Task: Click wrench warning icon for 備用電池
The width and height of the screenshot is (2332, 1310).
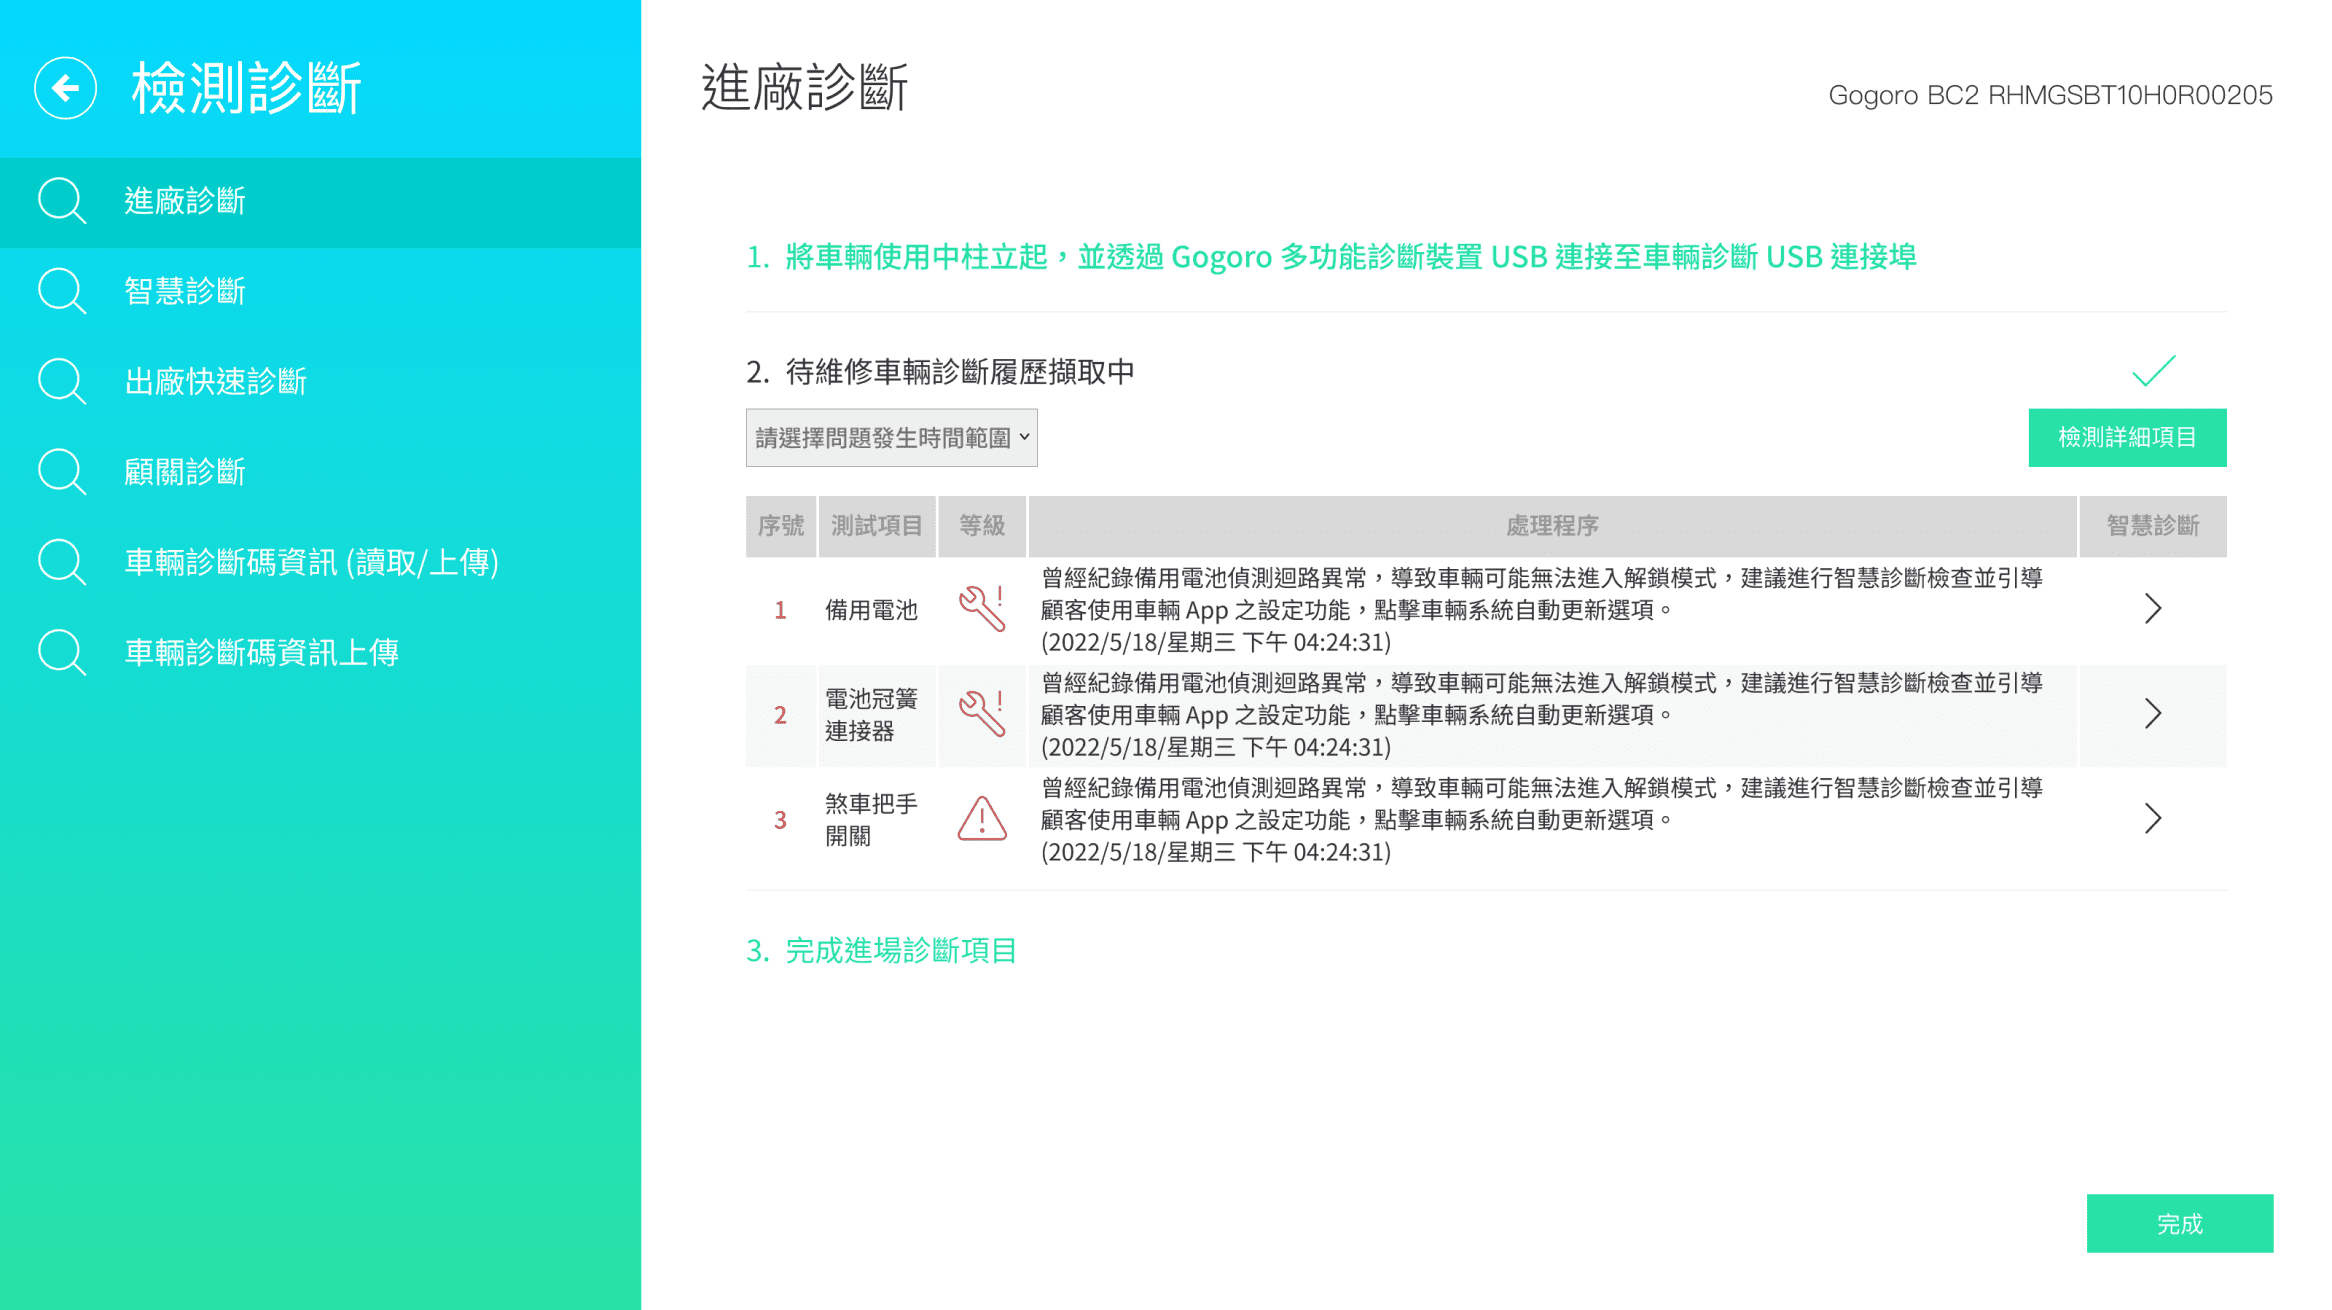Action: click(982, 609)
